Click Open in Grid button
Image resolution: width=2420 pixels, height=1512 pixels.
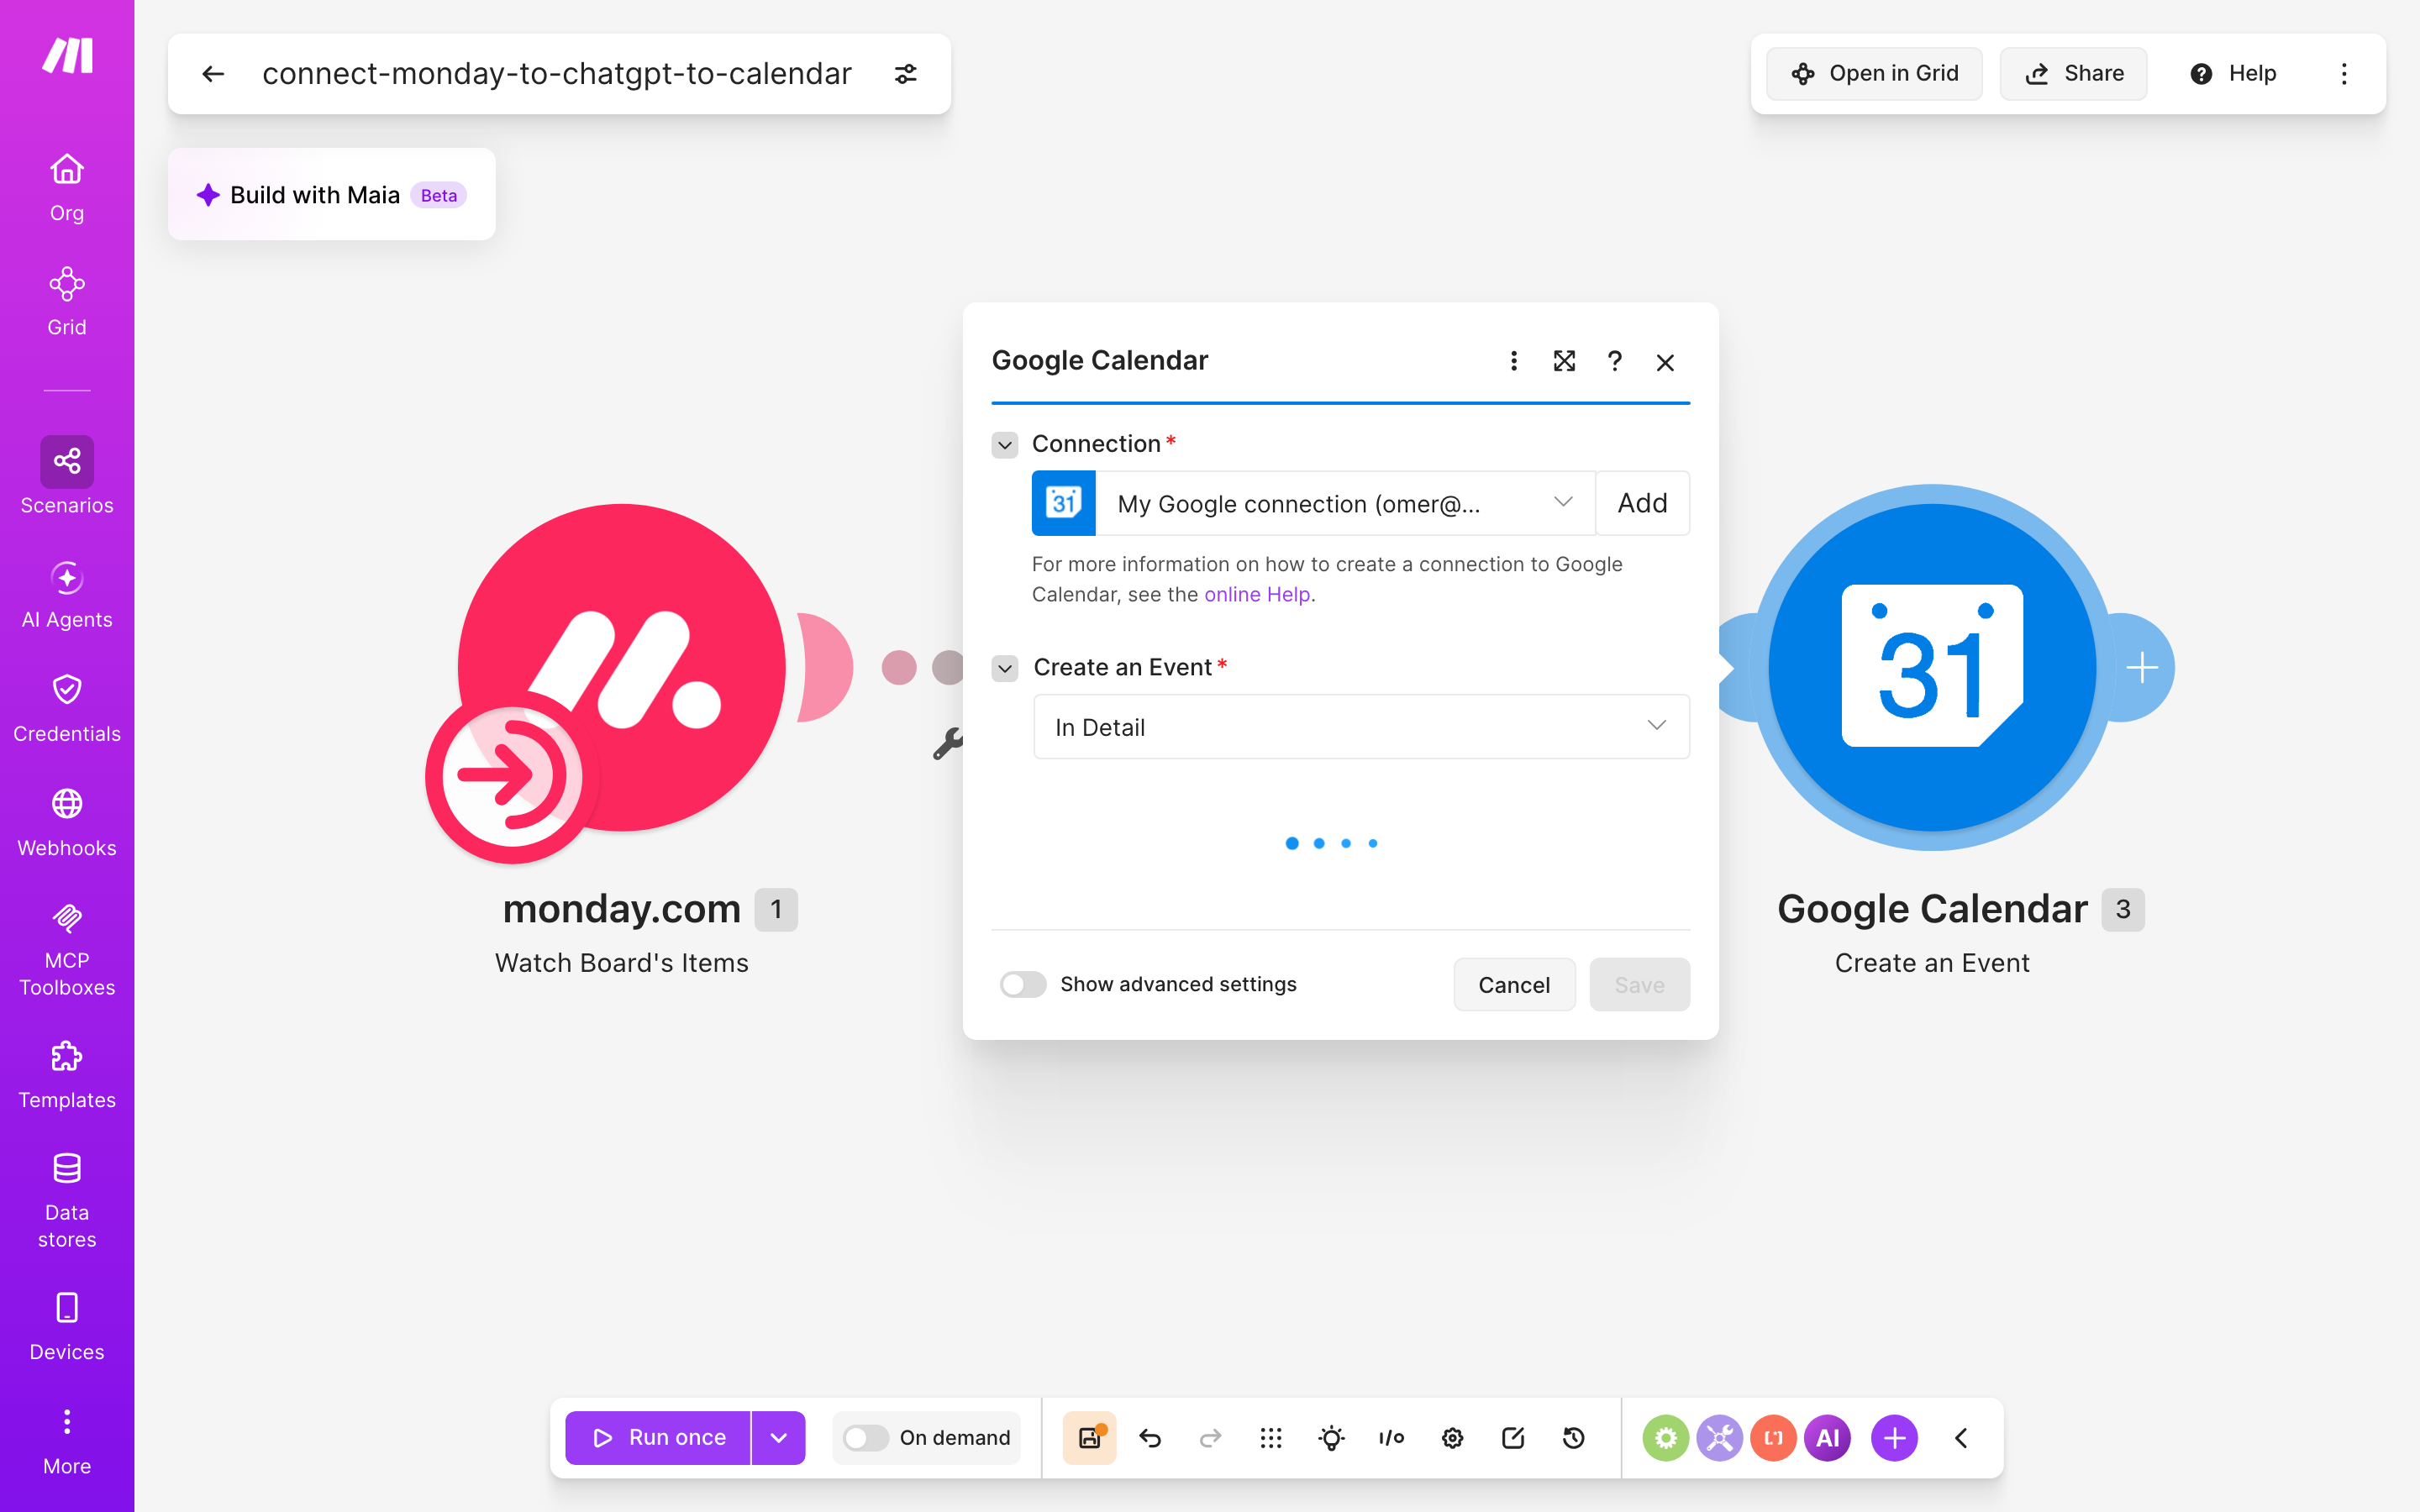[x=1874, y=74]
